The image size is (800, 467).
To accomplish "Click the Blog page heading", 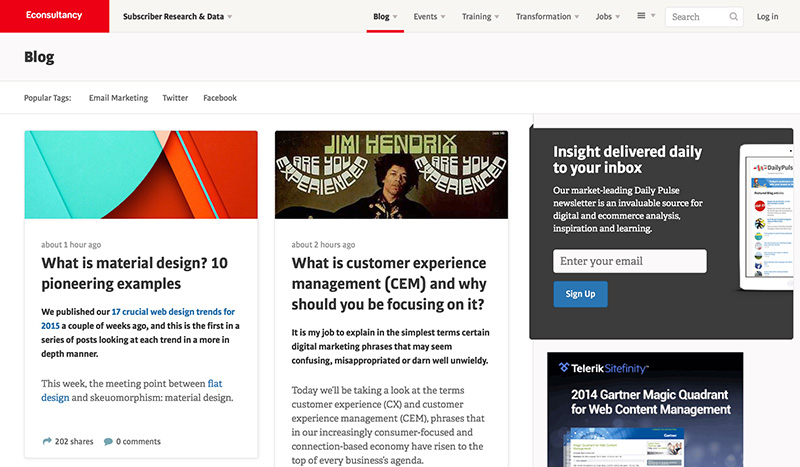I will point(39,57).
